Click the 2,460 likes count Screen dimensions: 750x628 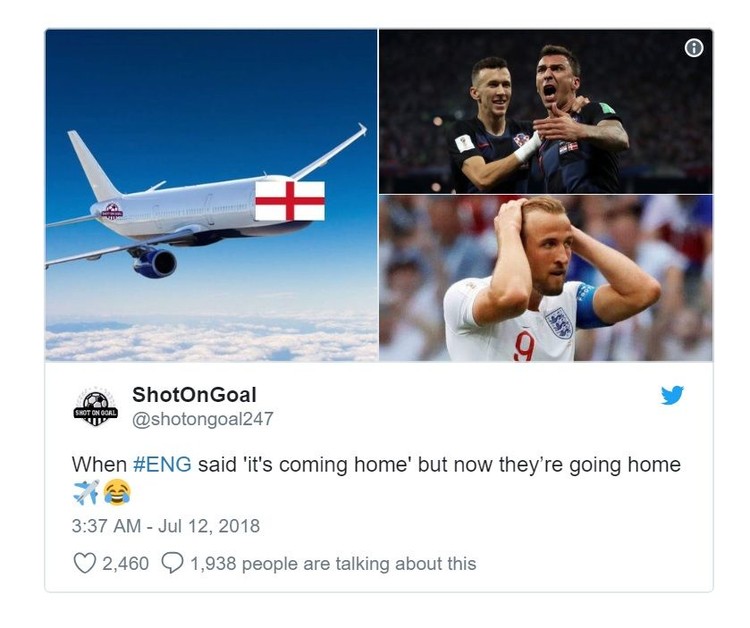[x=125, y=563]
